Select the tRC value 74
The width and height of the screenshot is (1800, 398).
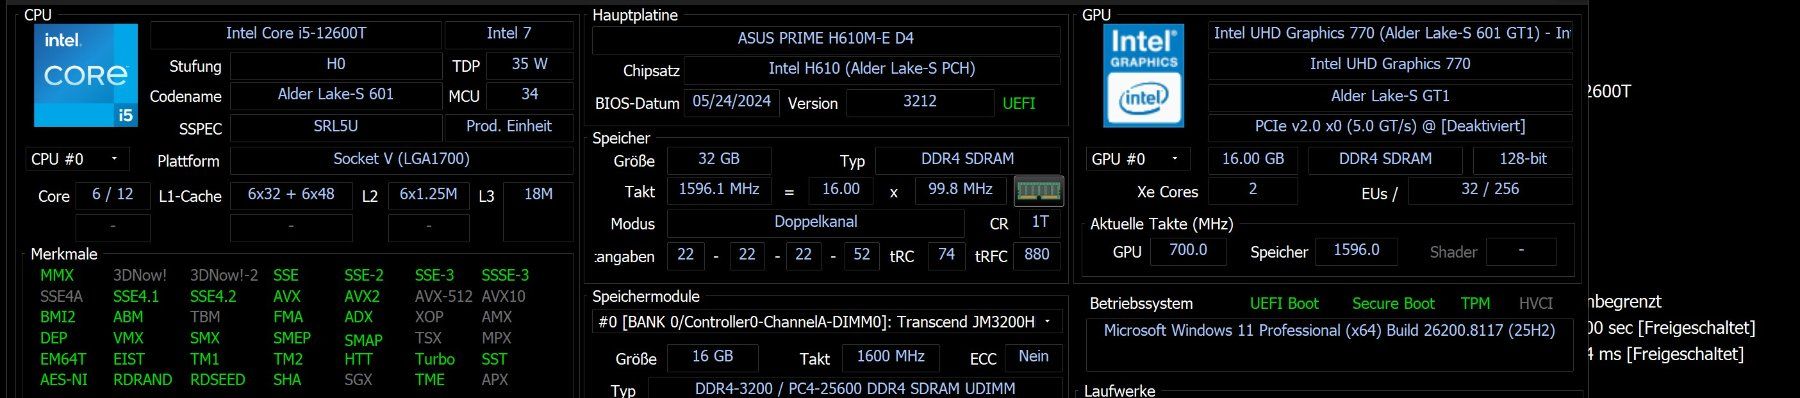coord(946,255)
